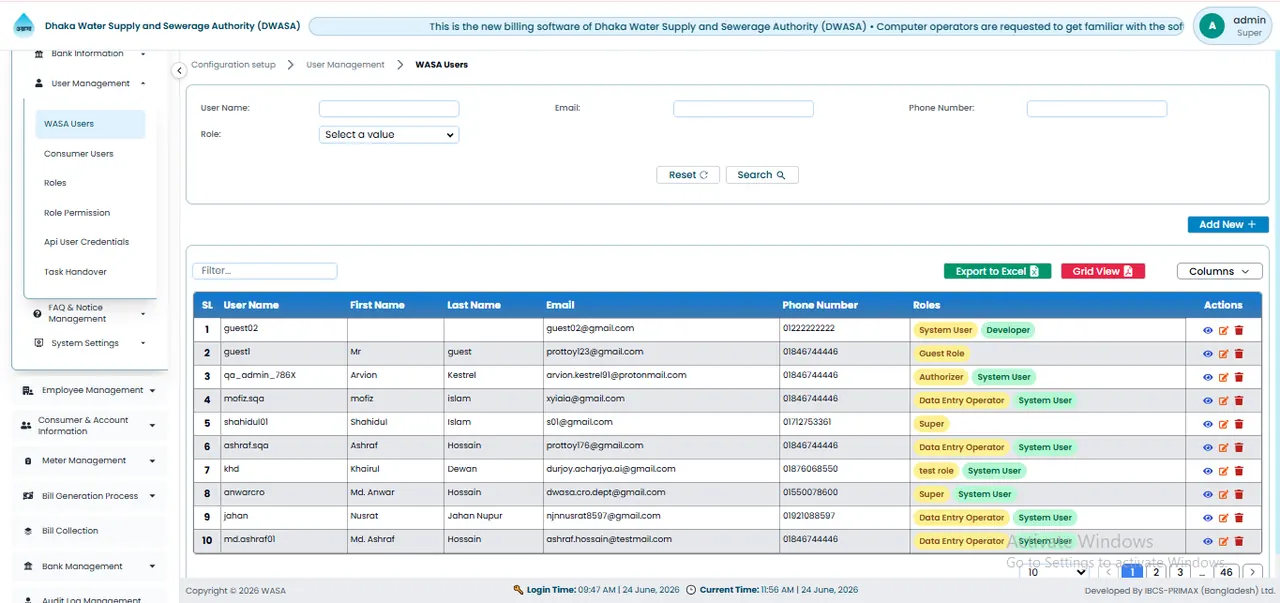Screen dimensions: 1280x603
Task: Sort by Email column header
Action: [x=560, y=305]
